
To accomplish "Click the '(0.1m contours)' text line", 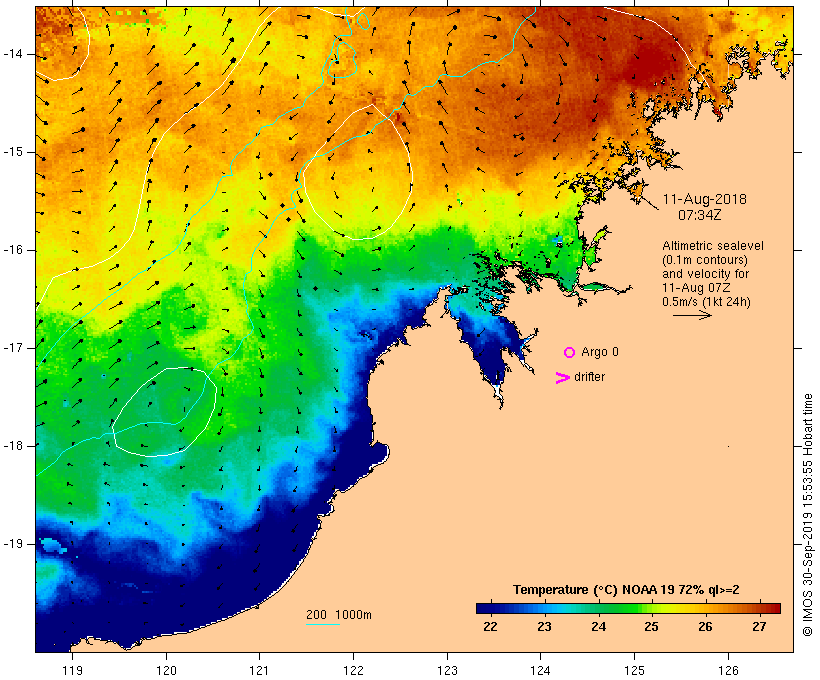I will tap(705, 260).
